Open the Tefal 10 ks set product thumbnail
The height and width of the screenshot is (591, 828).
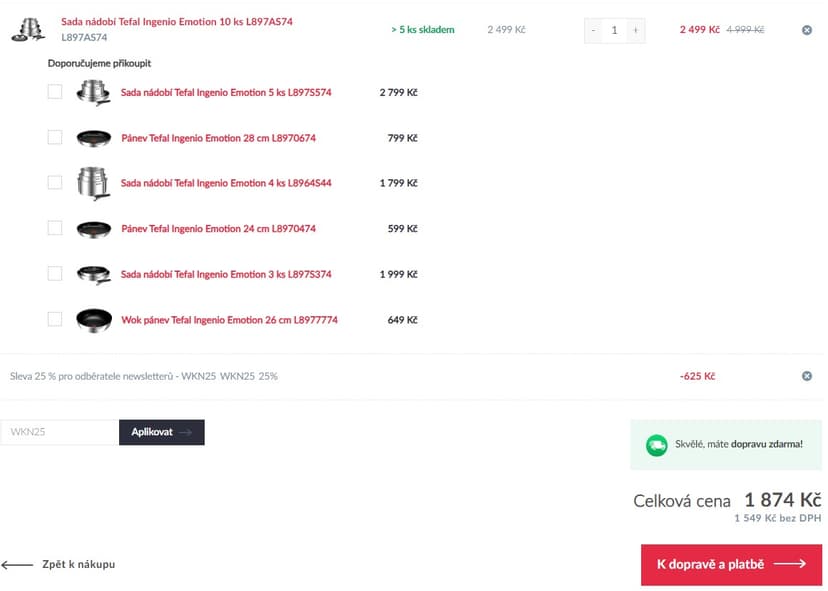(x=29, y=30)
